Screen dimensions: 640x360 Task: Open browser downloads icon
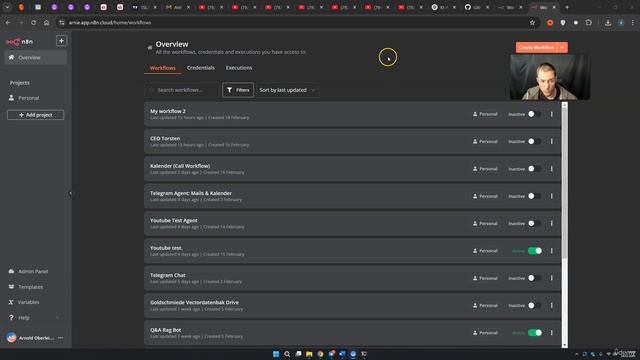608,23
